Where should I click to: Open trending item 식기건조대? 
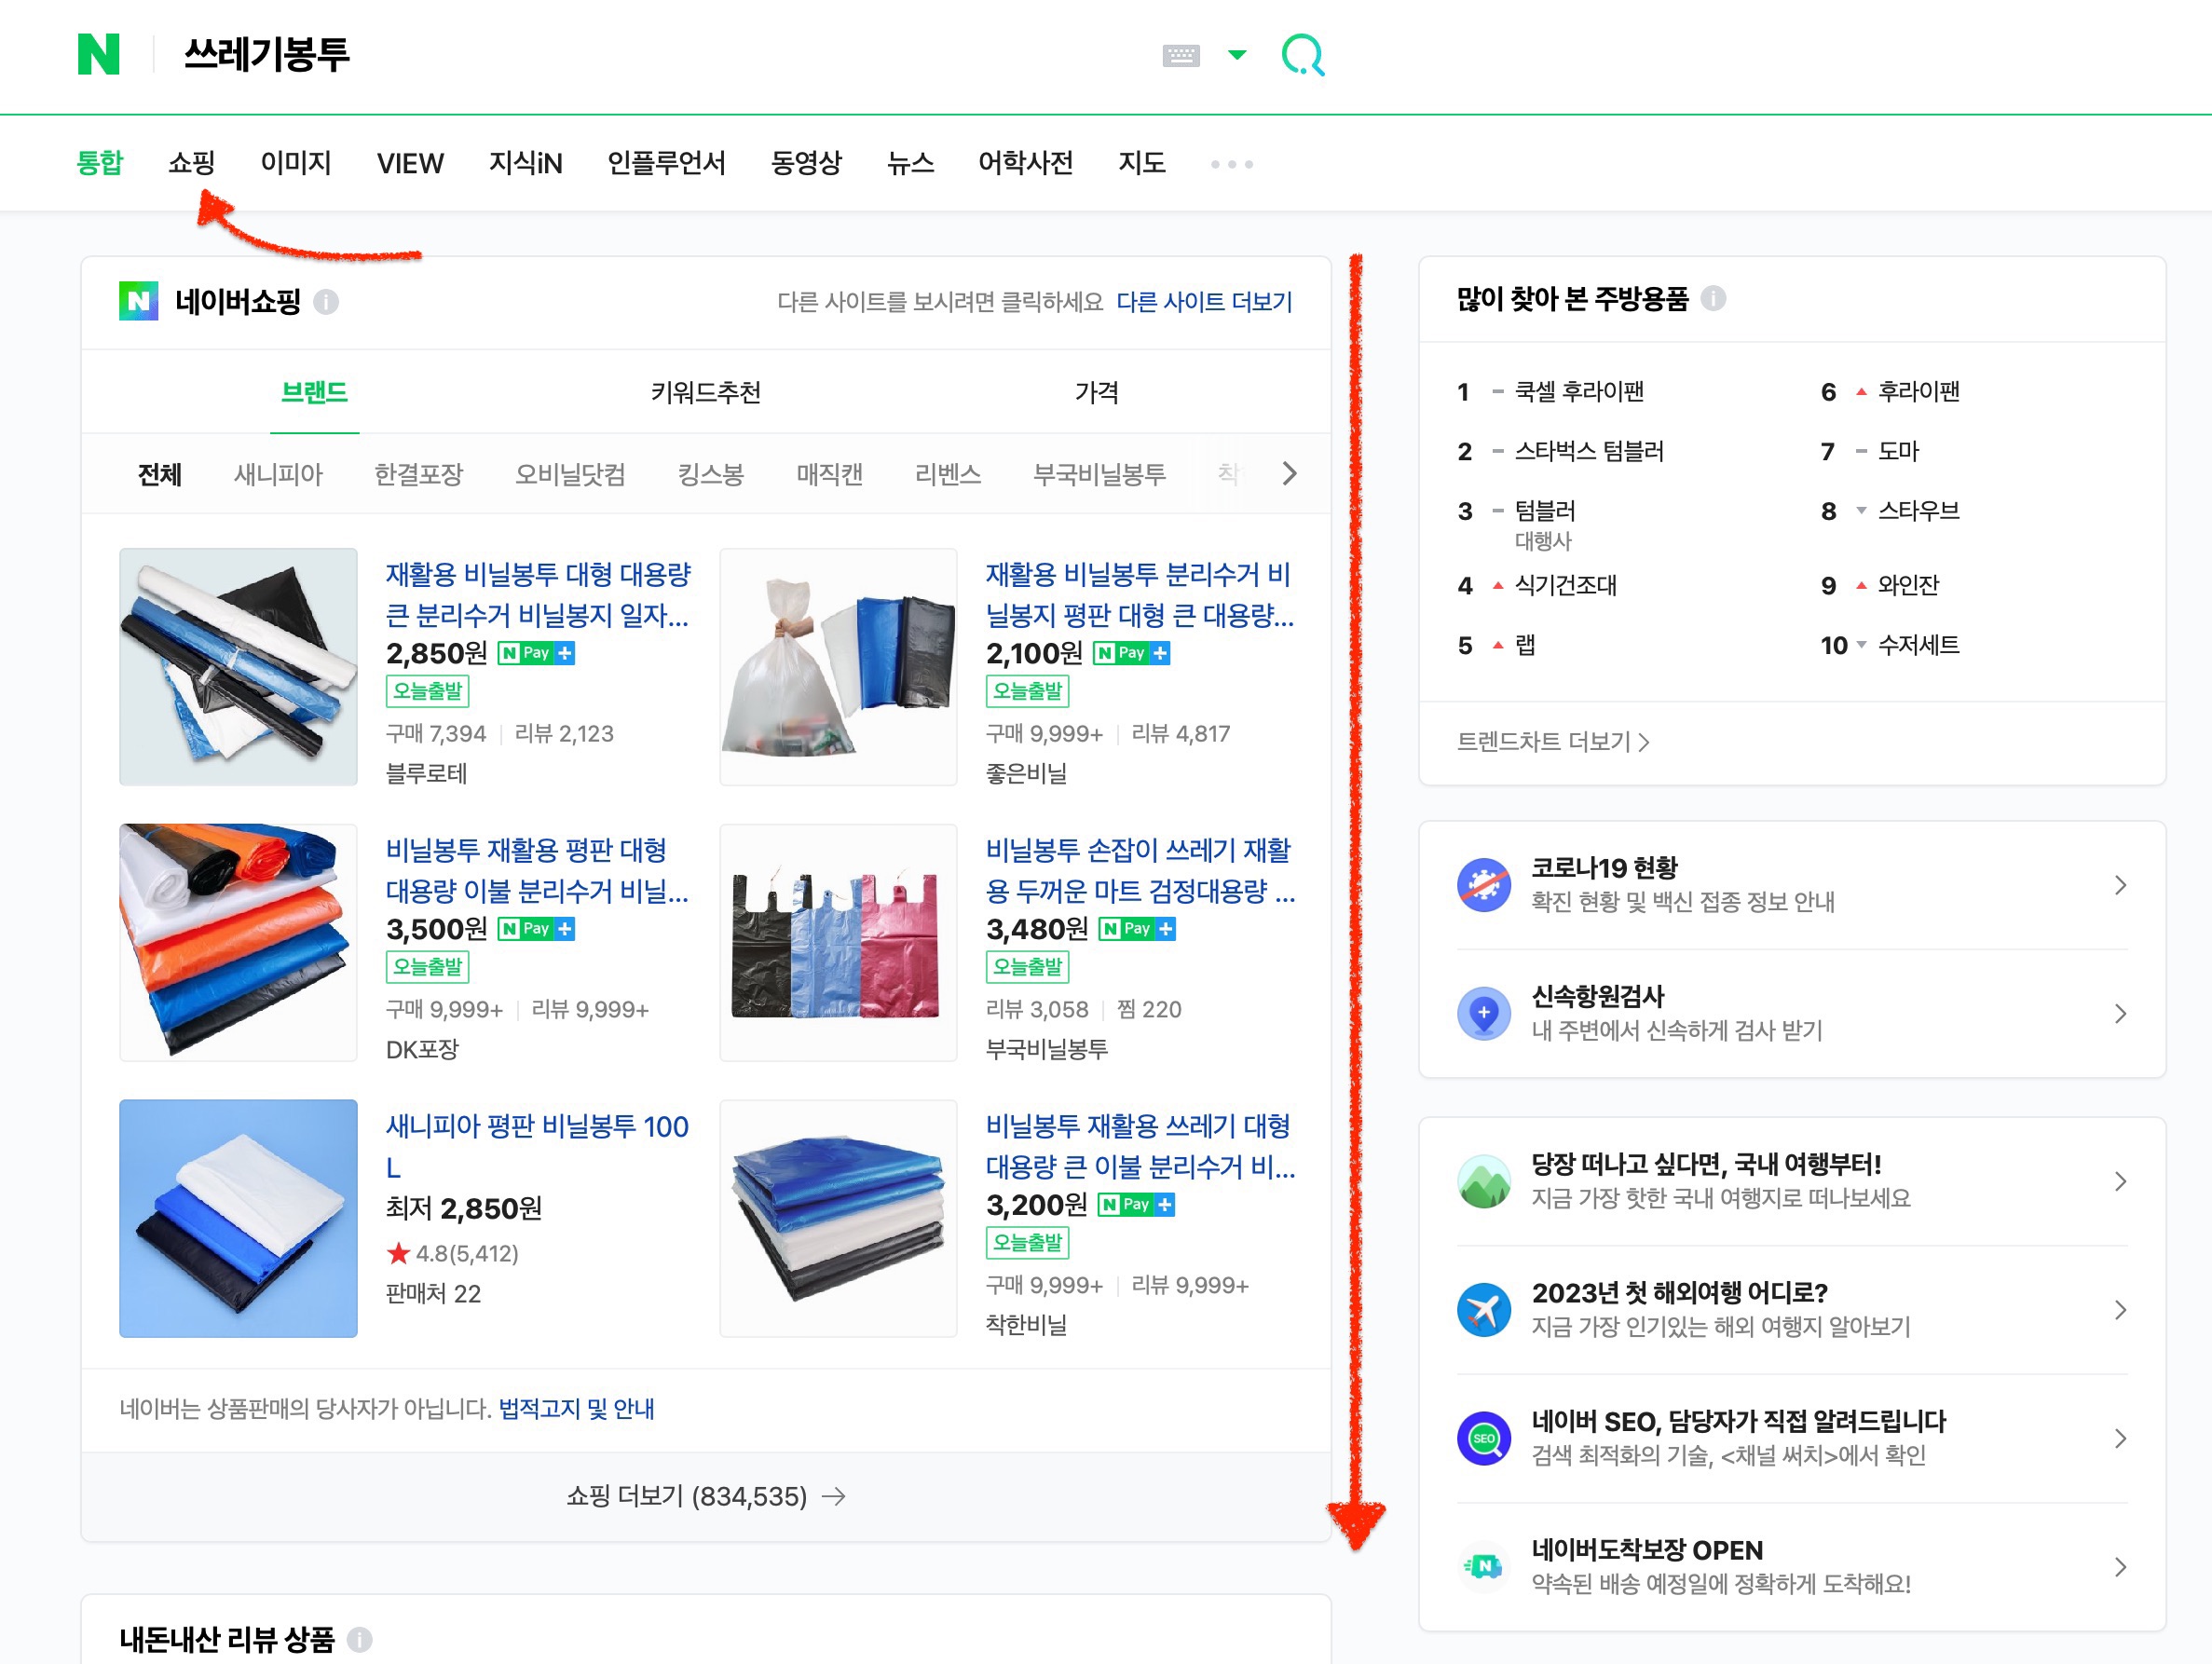(1565, 585)
